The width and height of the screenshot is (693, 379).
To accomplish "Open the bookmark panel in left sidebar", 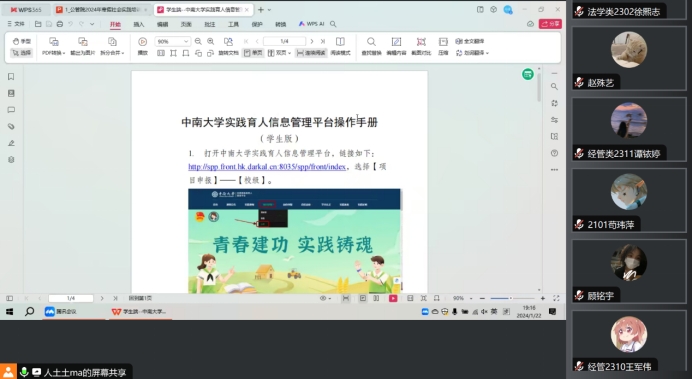I will [11, 76].
